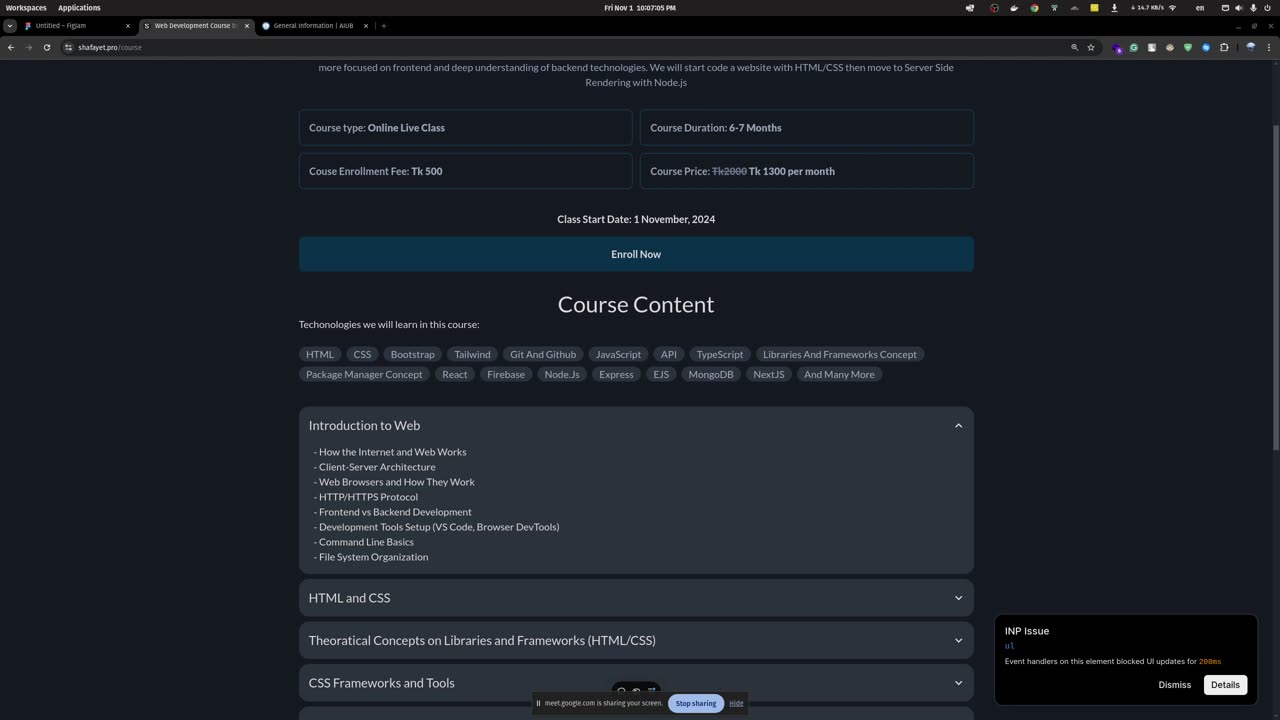
Task: Click the TypeScript technology tag
Action: pos(720,354)
